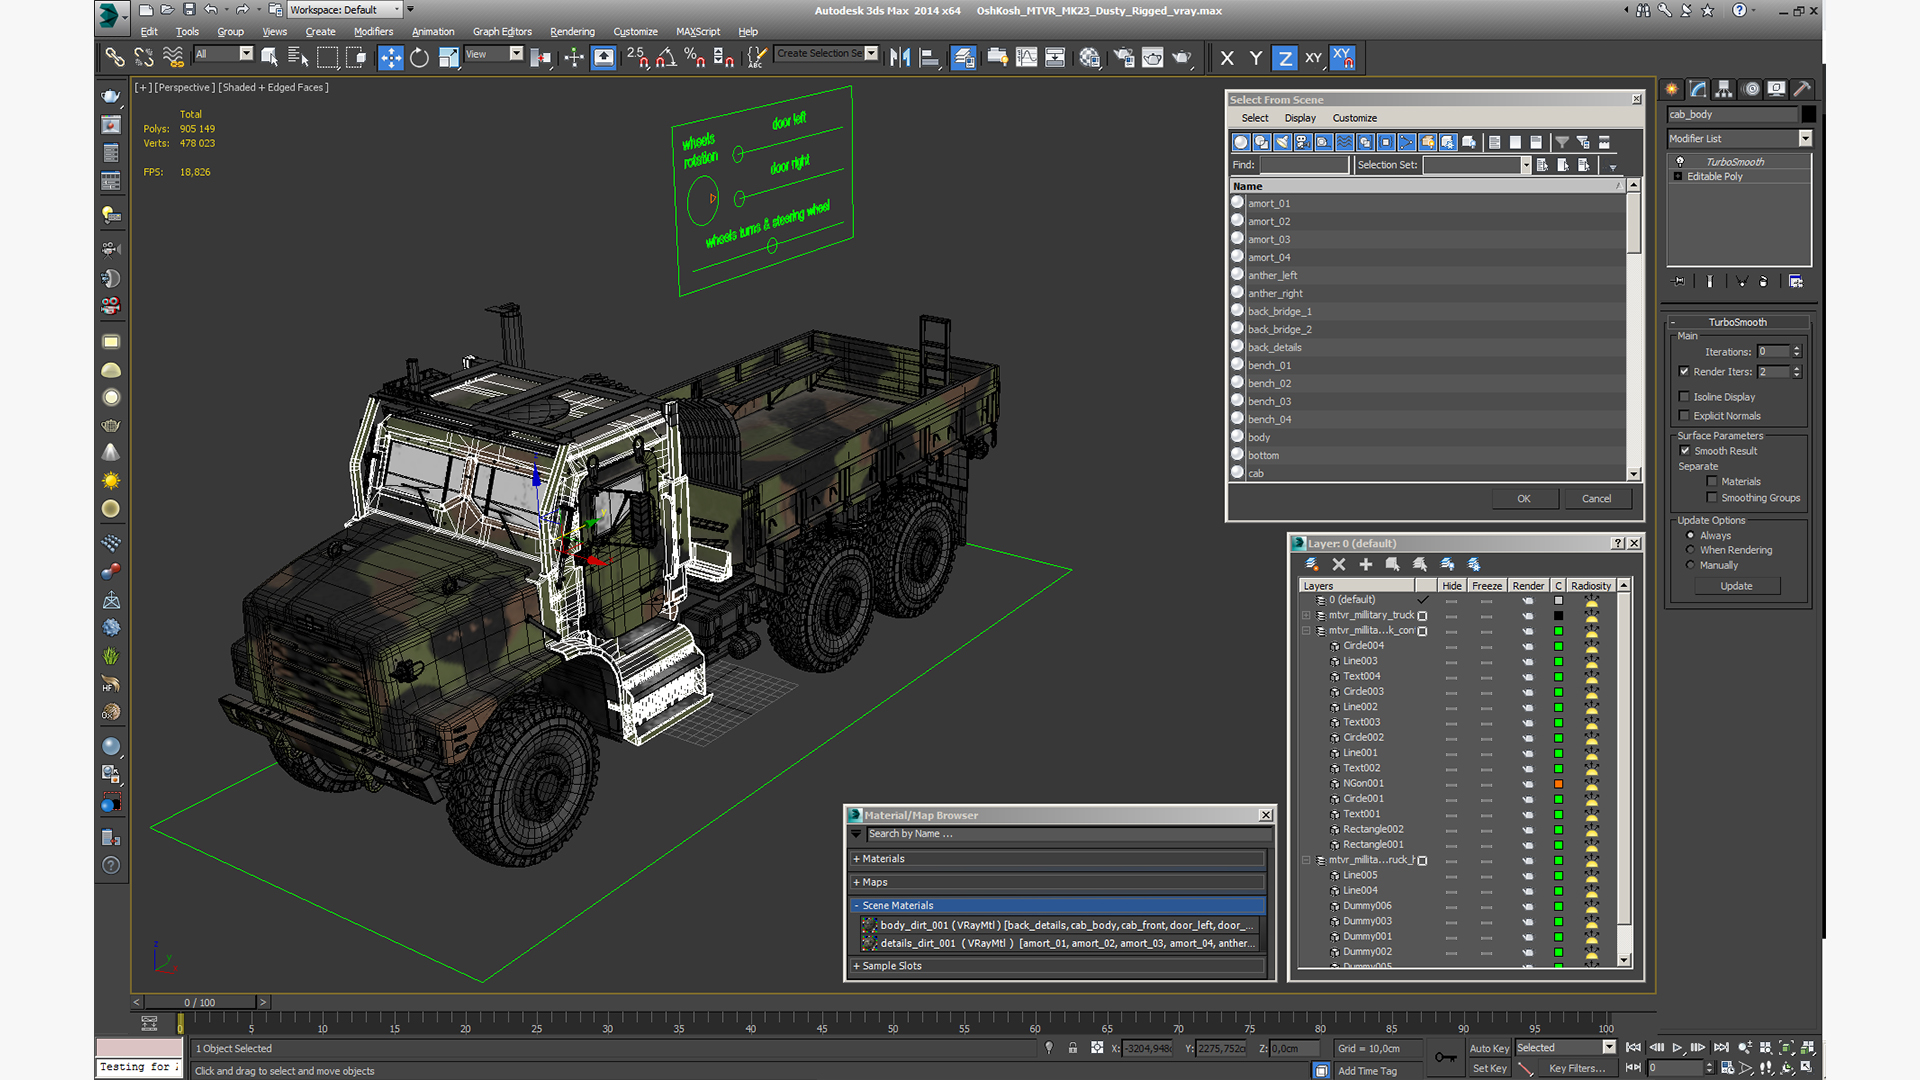The image size is (1920, 1080).
Task: Toggle the Render Iters checkbox
Action: click(x=1684, y=372)
